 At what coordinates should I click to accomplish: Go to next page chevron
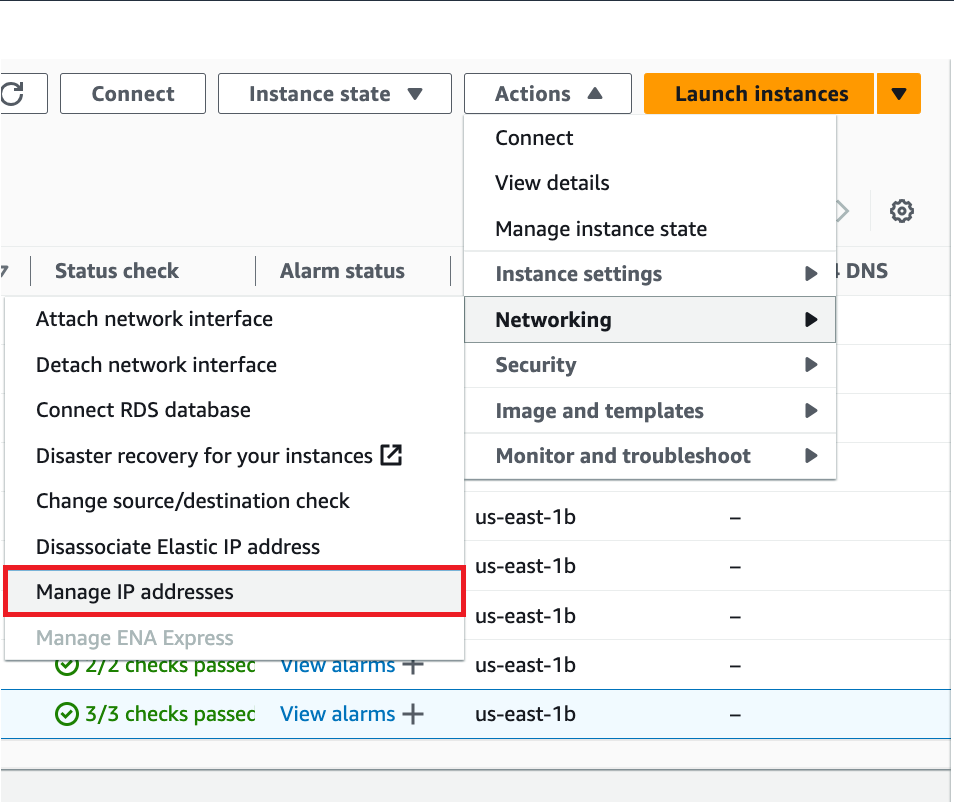[843, 211]
